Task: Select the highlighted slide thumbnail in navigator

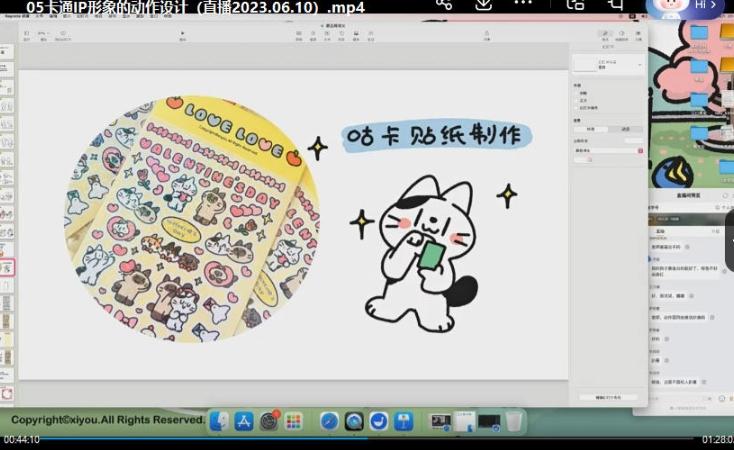Action: (x=7, y=268)
